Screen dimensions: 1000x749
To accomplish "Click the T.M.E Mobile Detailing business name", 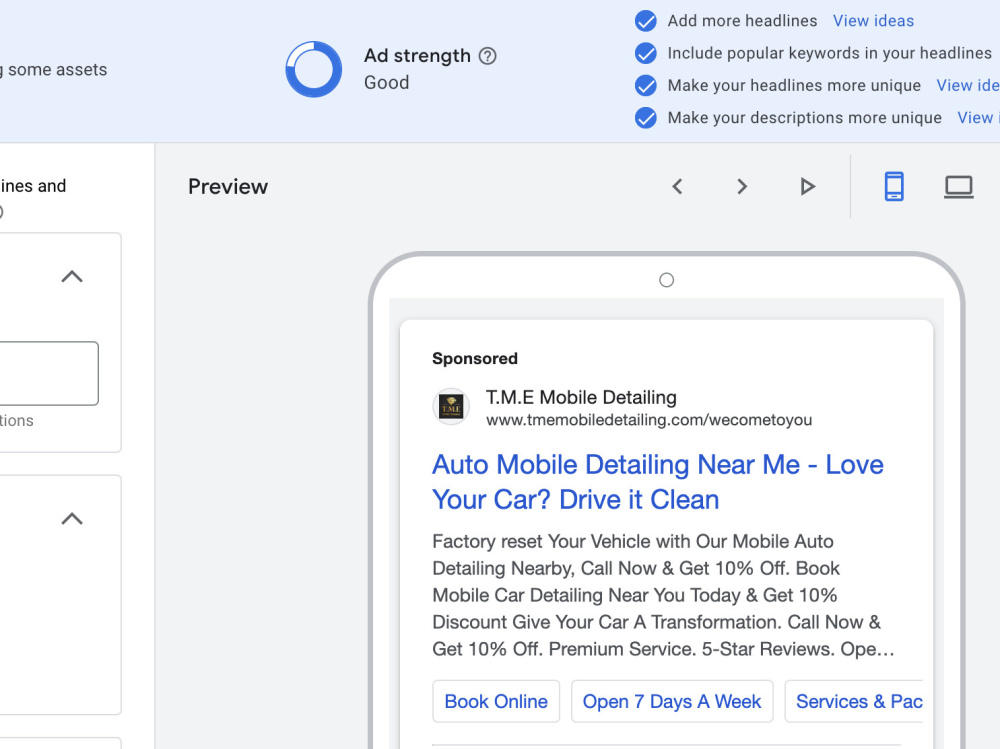I will 581,397.
